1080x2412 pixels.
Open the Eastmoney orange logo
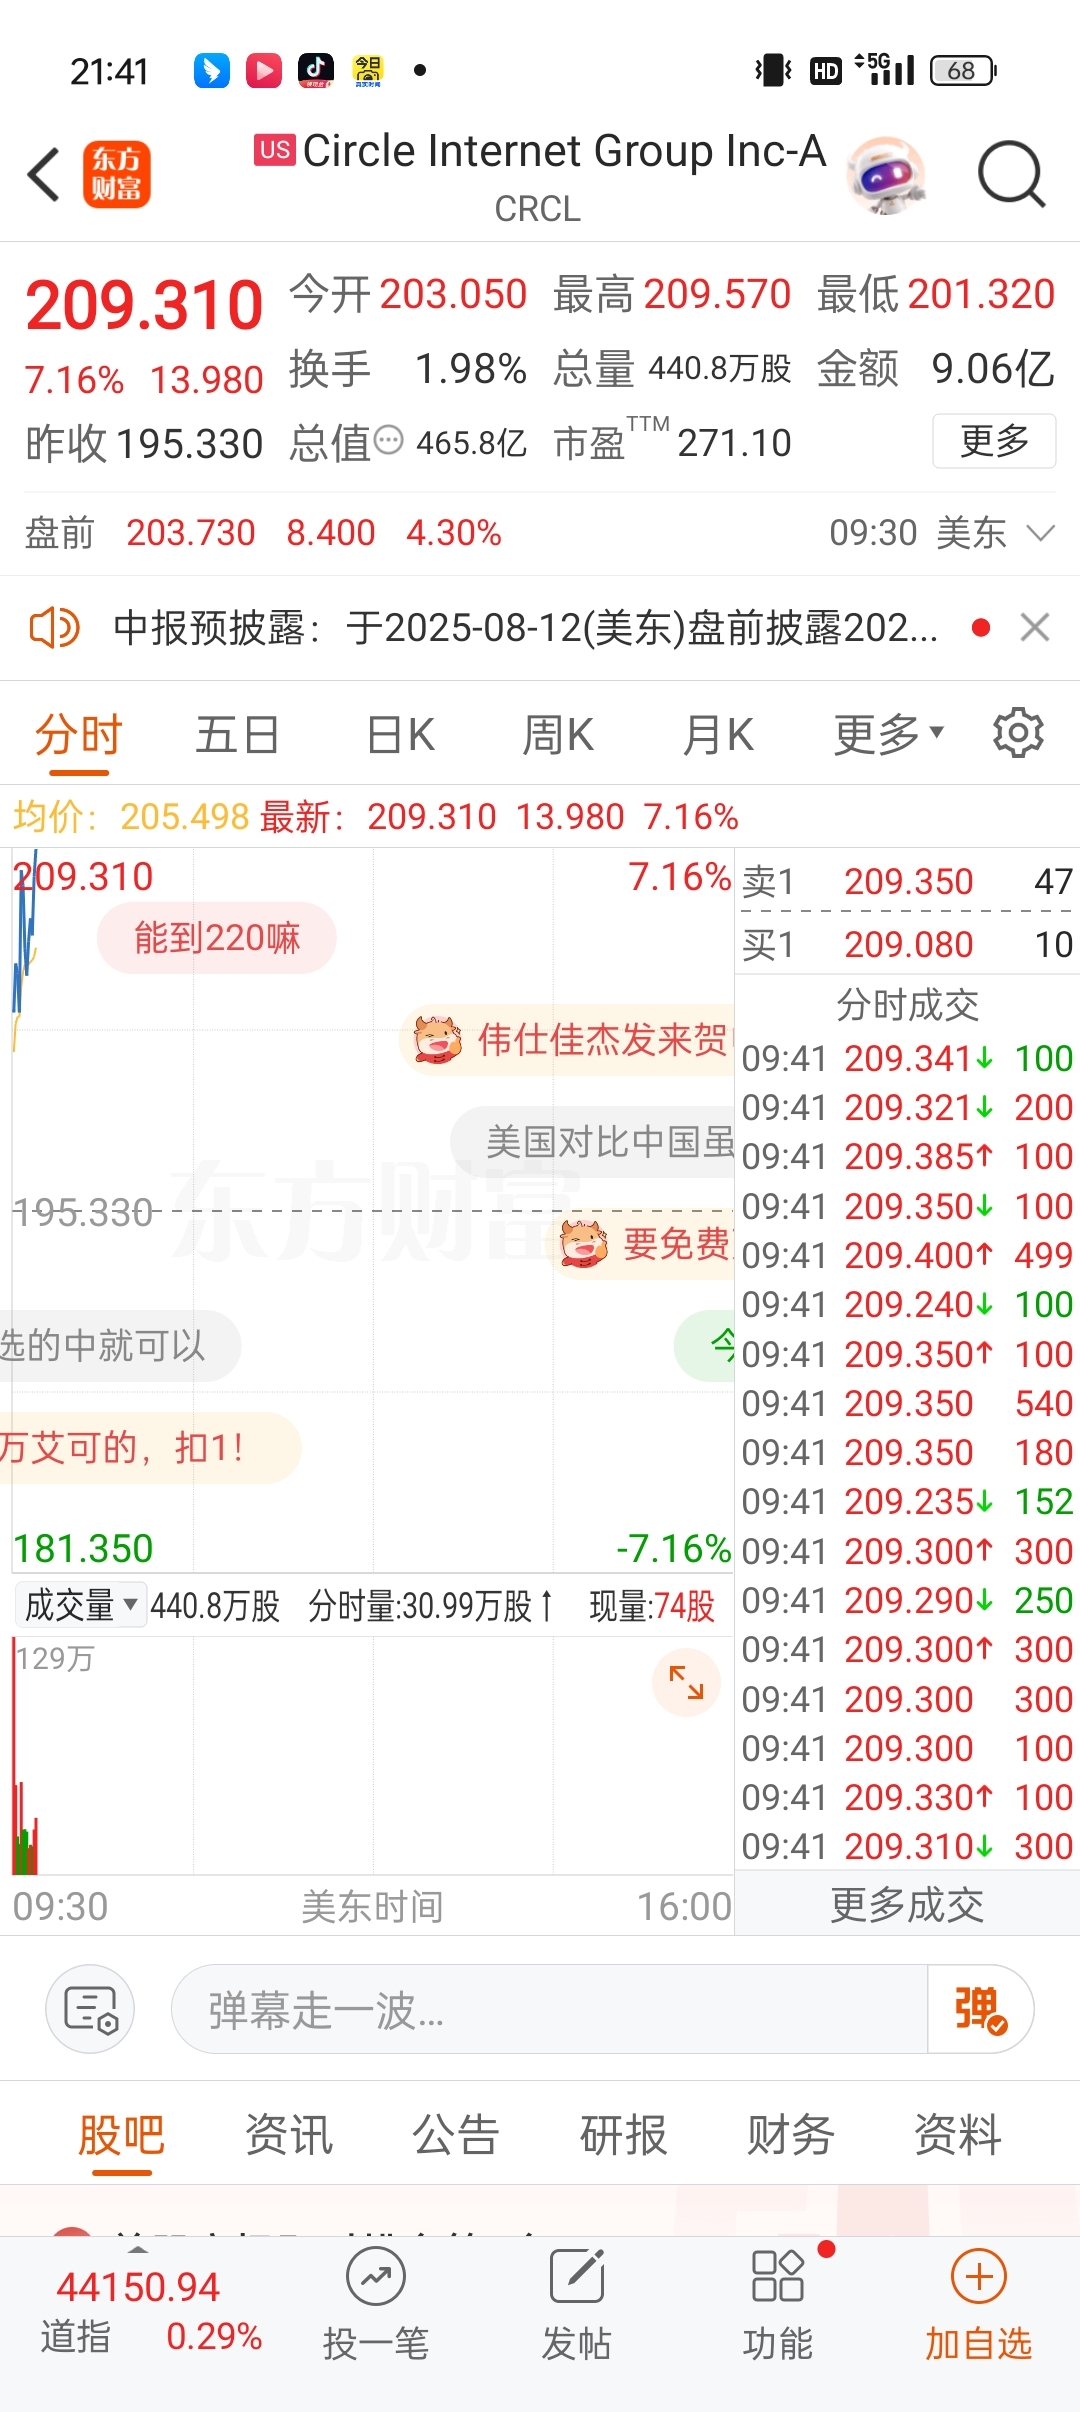[x=116, y=174]
